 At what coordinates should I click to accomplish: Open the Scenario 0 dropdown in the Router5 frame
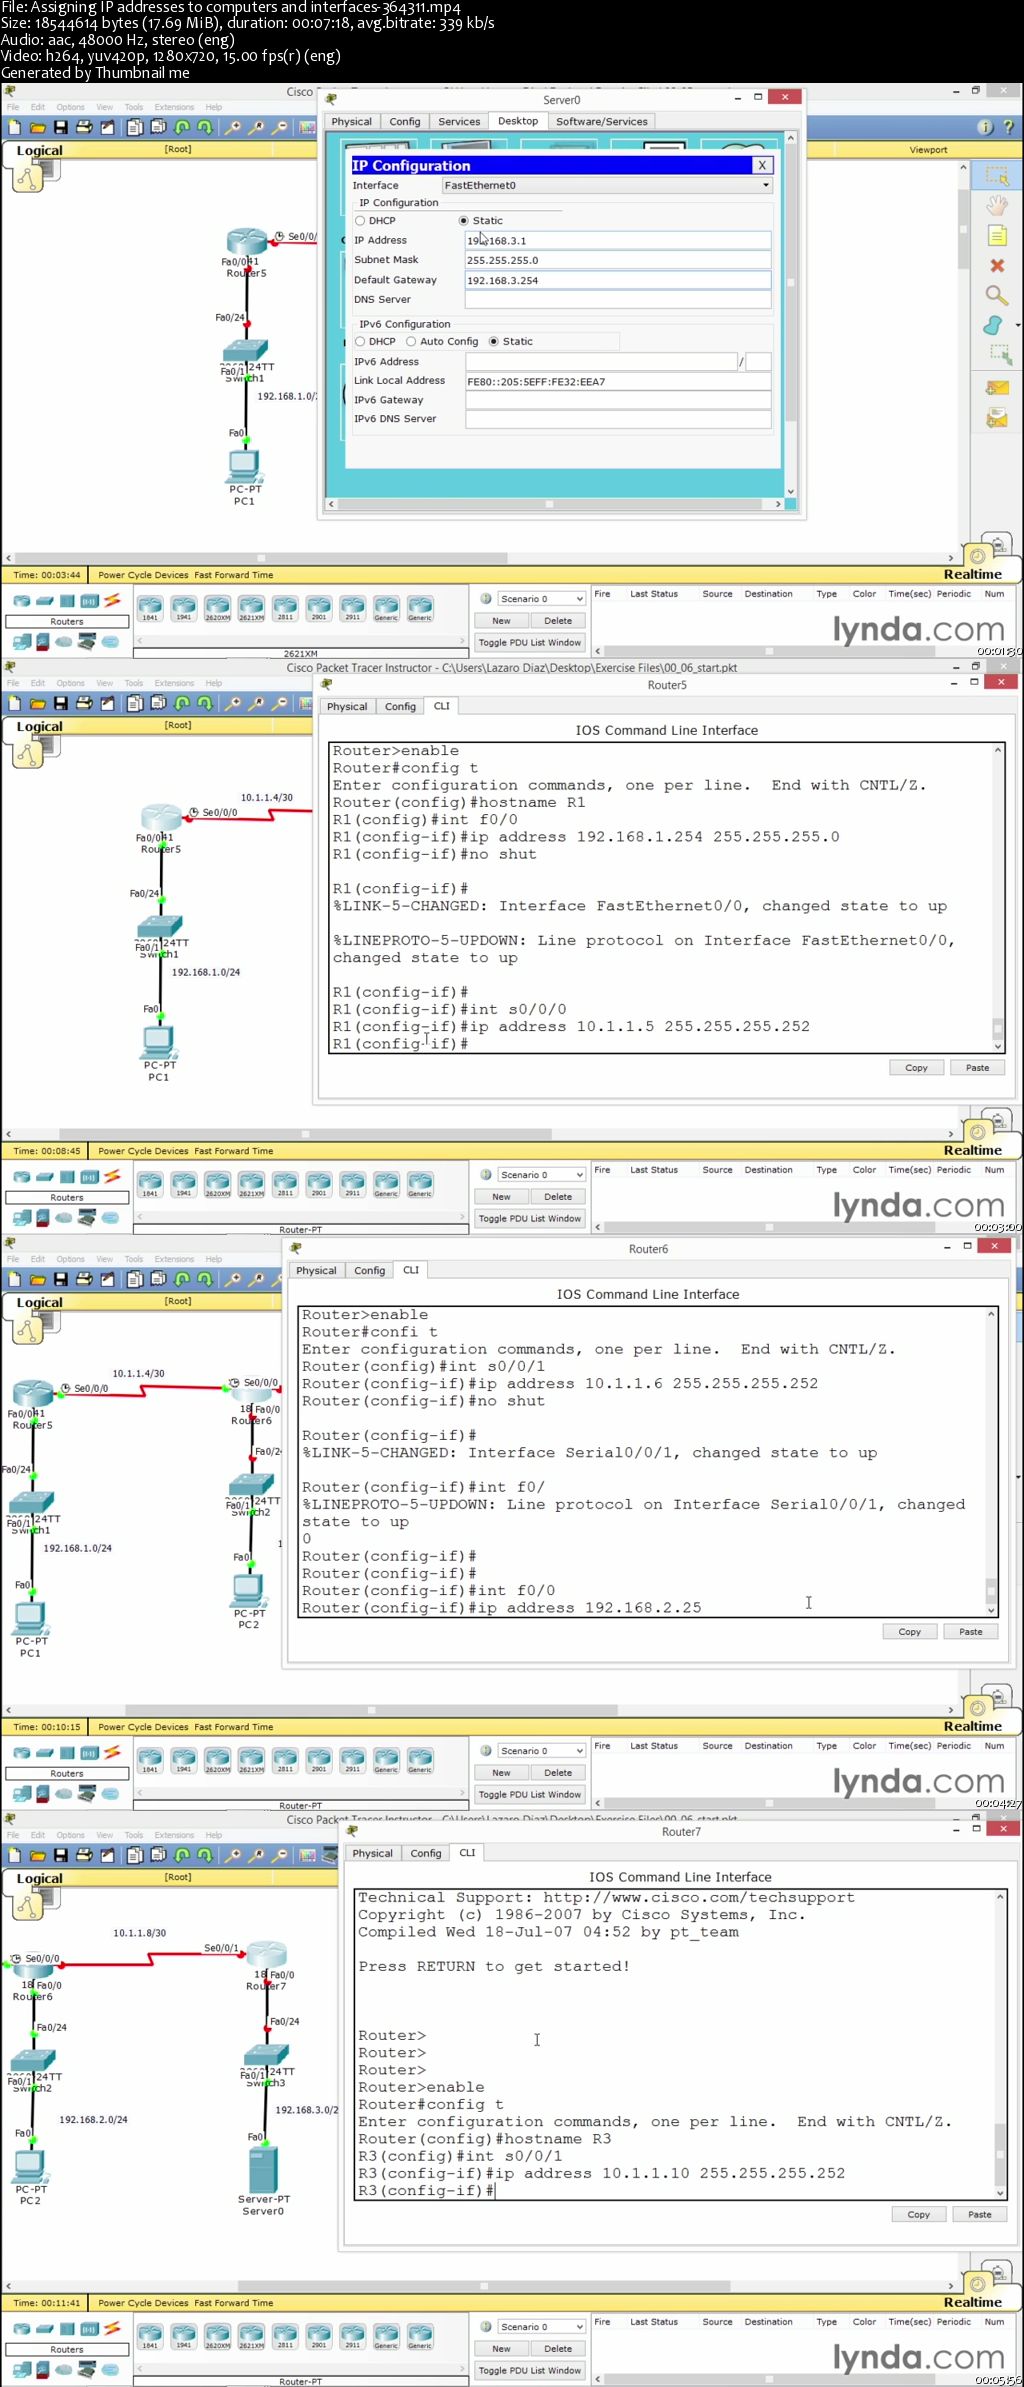[x=540, y=1175]
